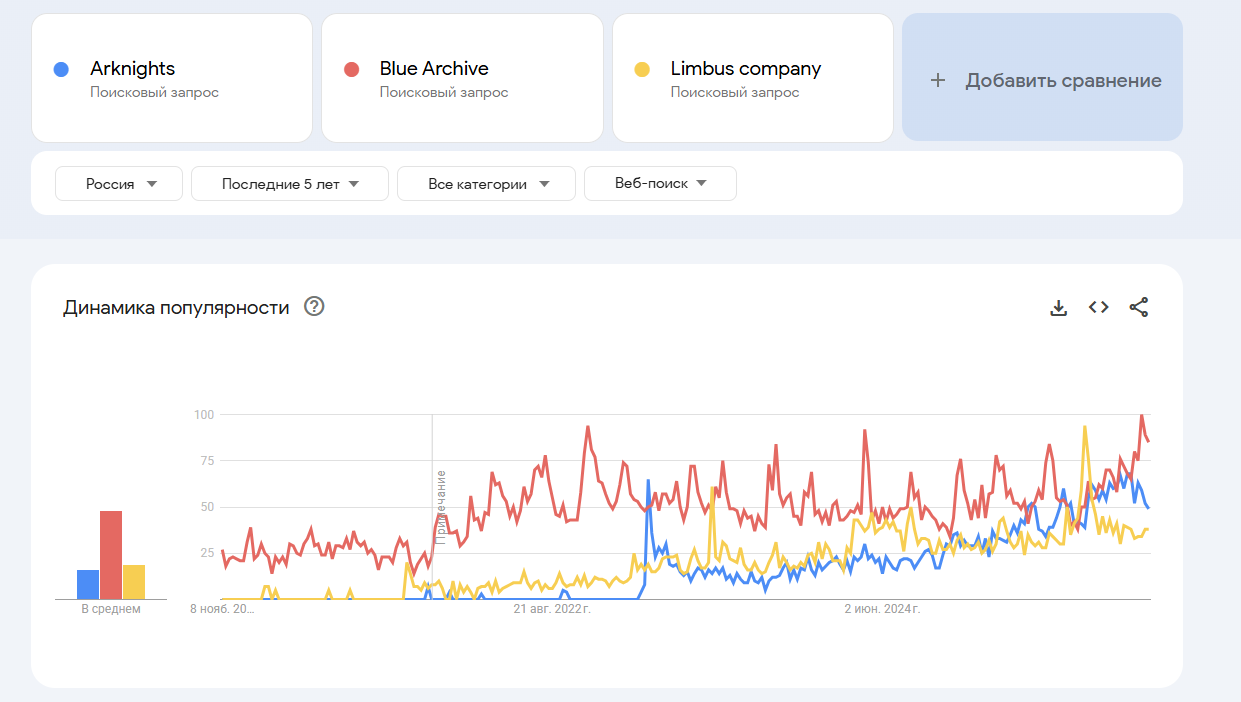The width and height of the screenshot is (1241, 702).
Task: Download the interest-over-time chart data
Action: click(1059, 308)
